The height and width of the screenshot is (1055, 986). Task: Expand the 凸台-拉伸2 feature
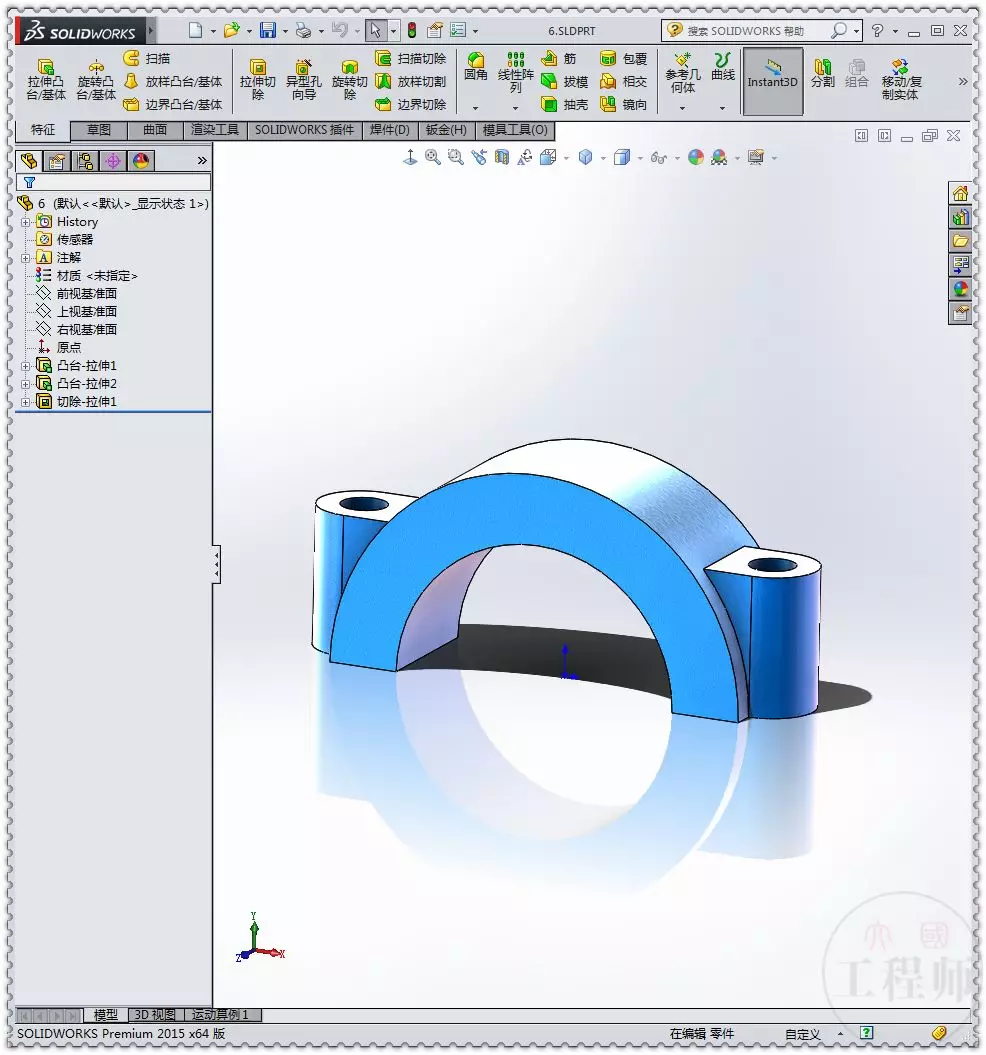click(25, 384)
